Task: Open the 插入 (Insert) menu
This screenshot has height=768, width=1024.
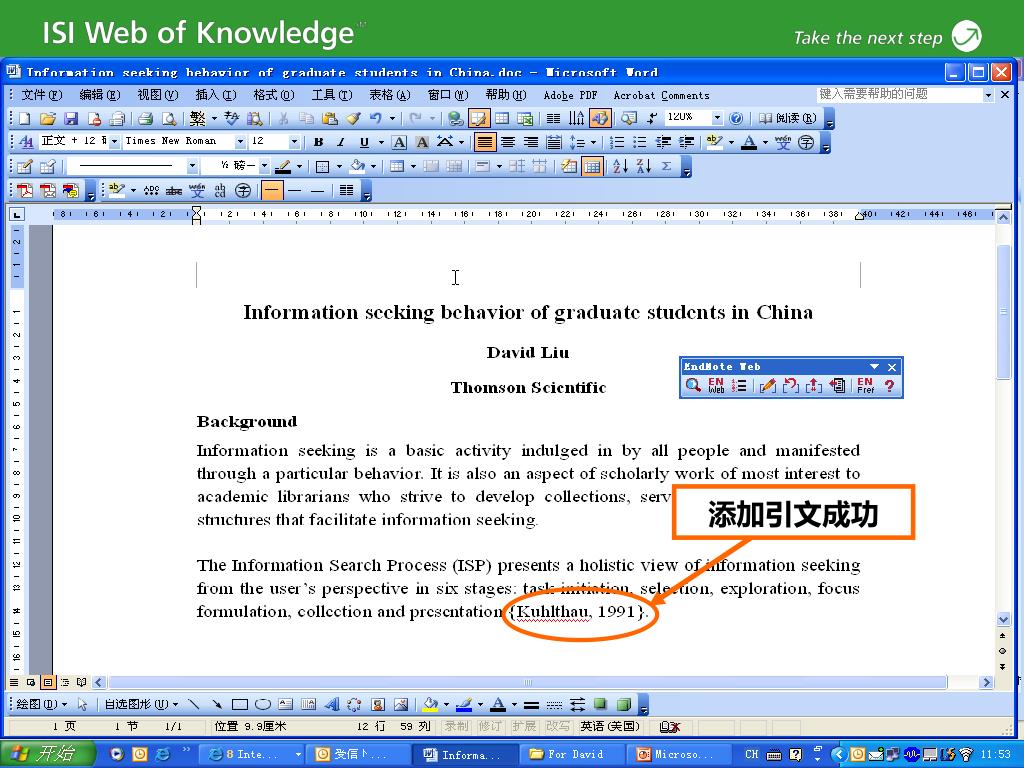Action: pyautogui.click(x=215, y=95)
